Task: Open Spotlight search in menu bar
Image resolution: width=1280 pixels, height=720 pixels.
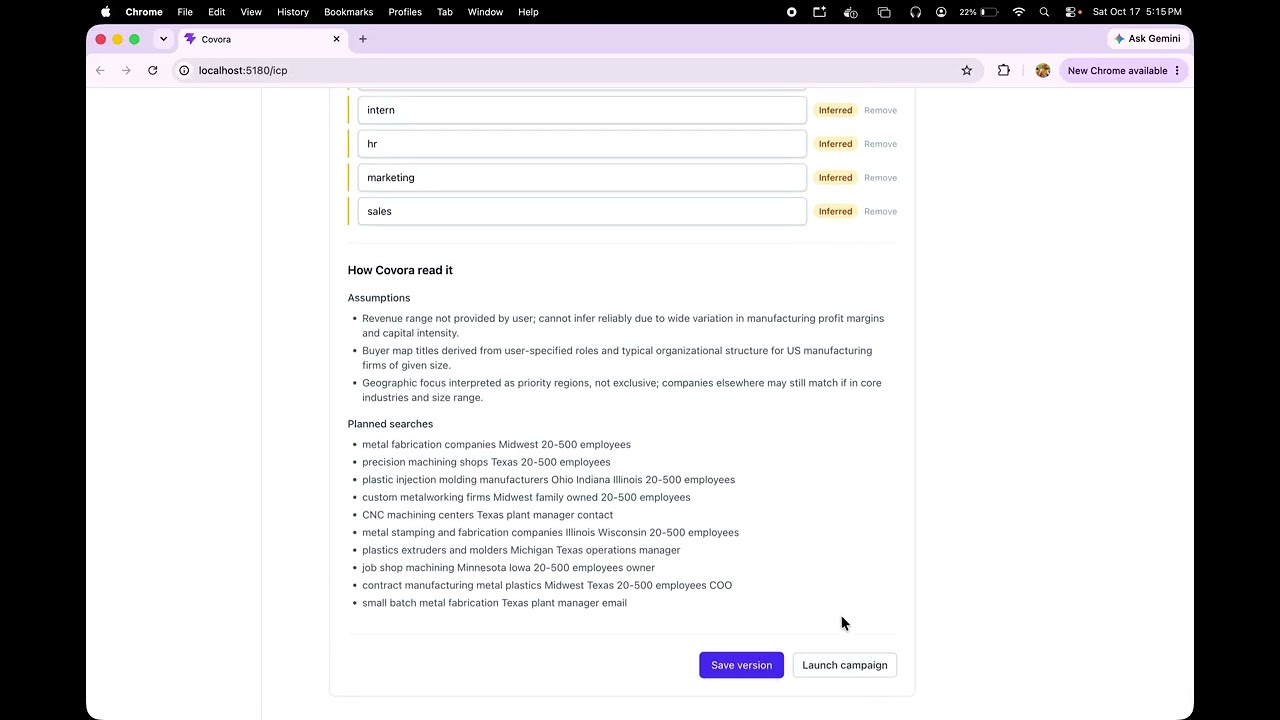Action: tap(1044, 12)
